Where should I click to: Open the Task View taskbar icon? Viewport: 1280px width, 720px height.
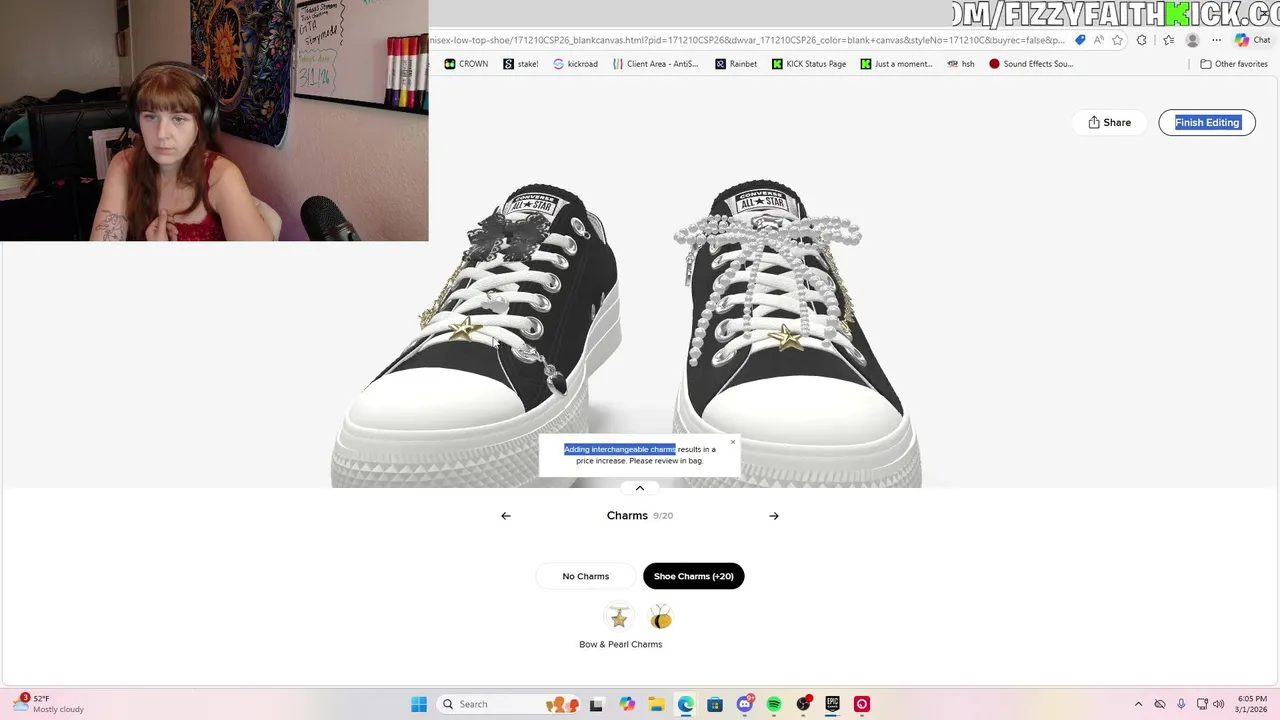[597, 704]
